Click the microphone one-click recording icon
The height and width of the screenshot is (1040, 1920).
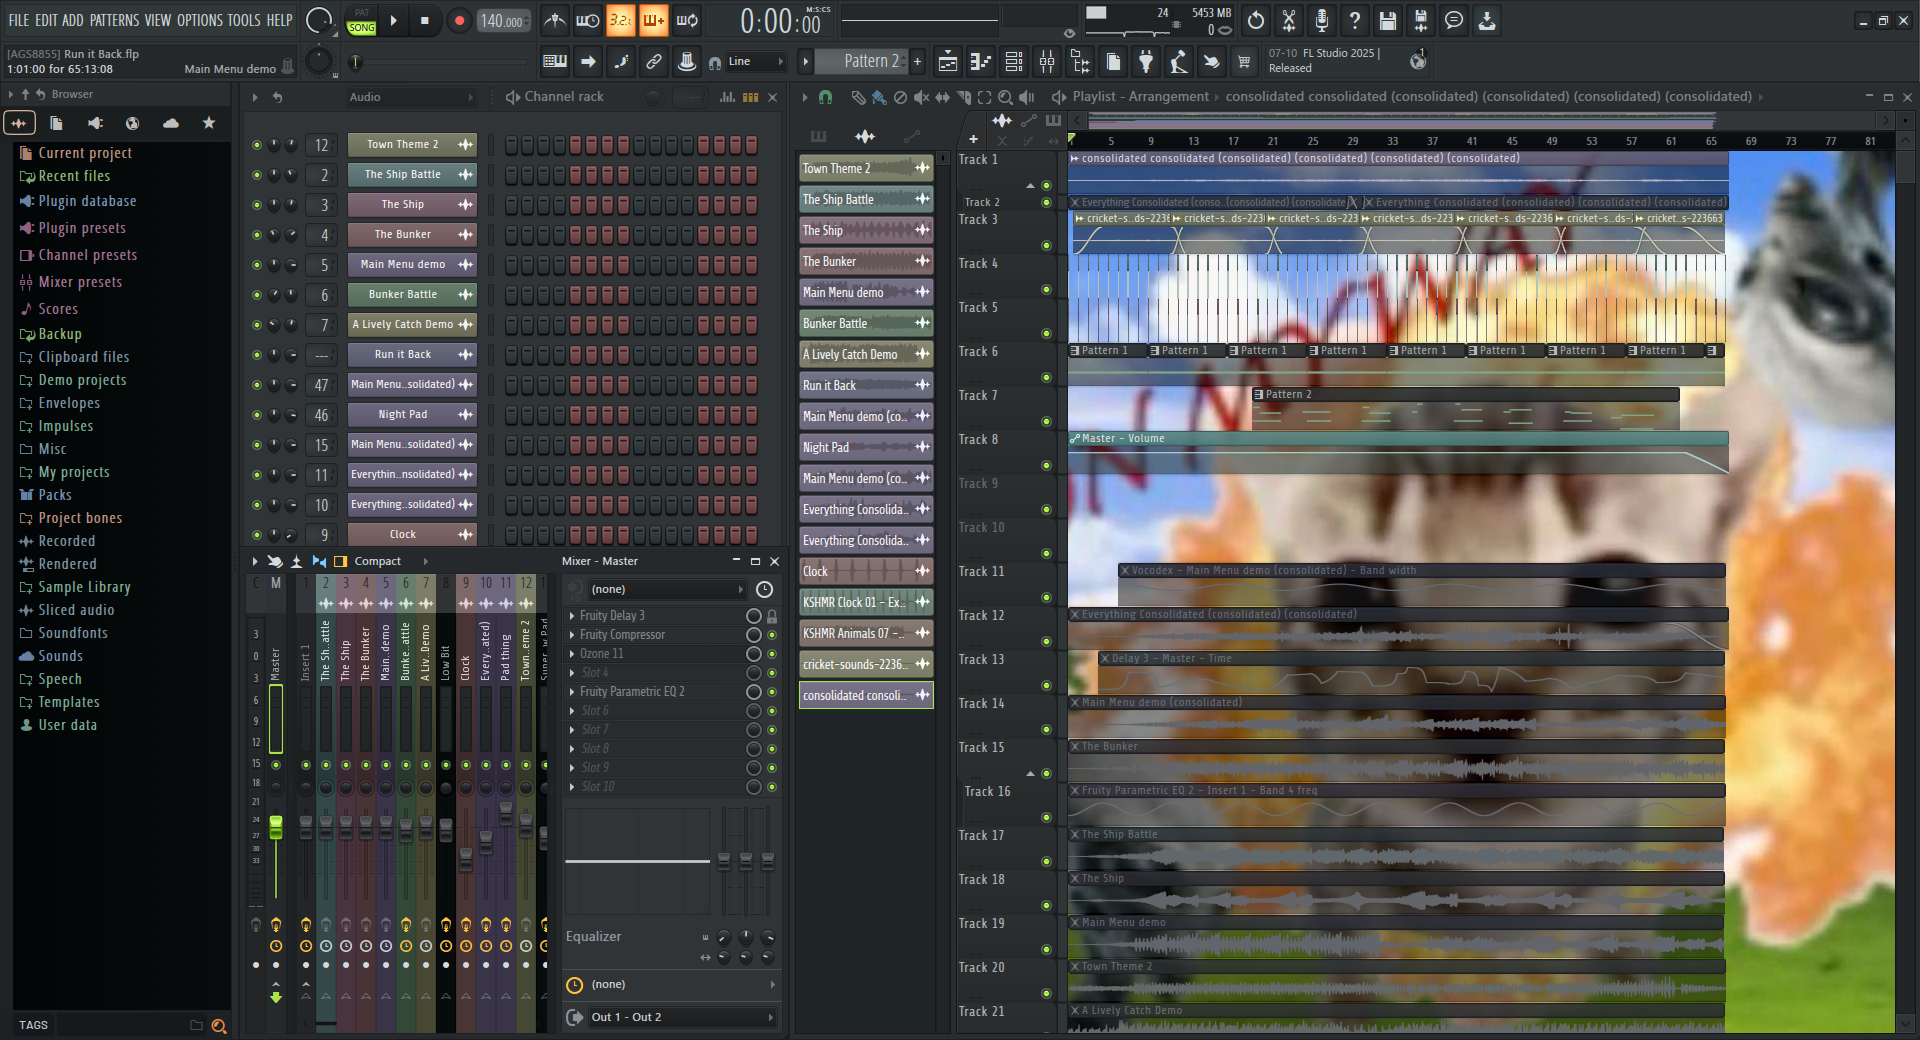1322,20
